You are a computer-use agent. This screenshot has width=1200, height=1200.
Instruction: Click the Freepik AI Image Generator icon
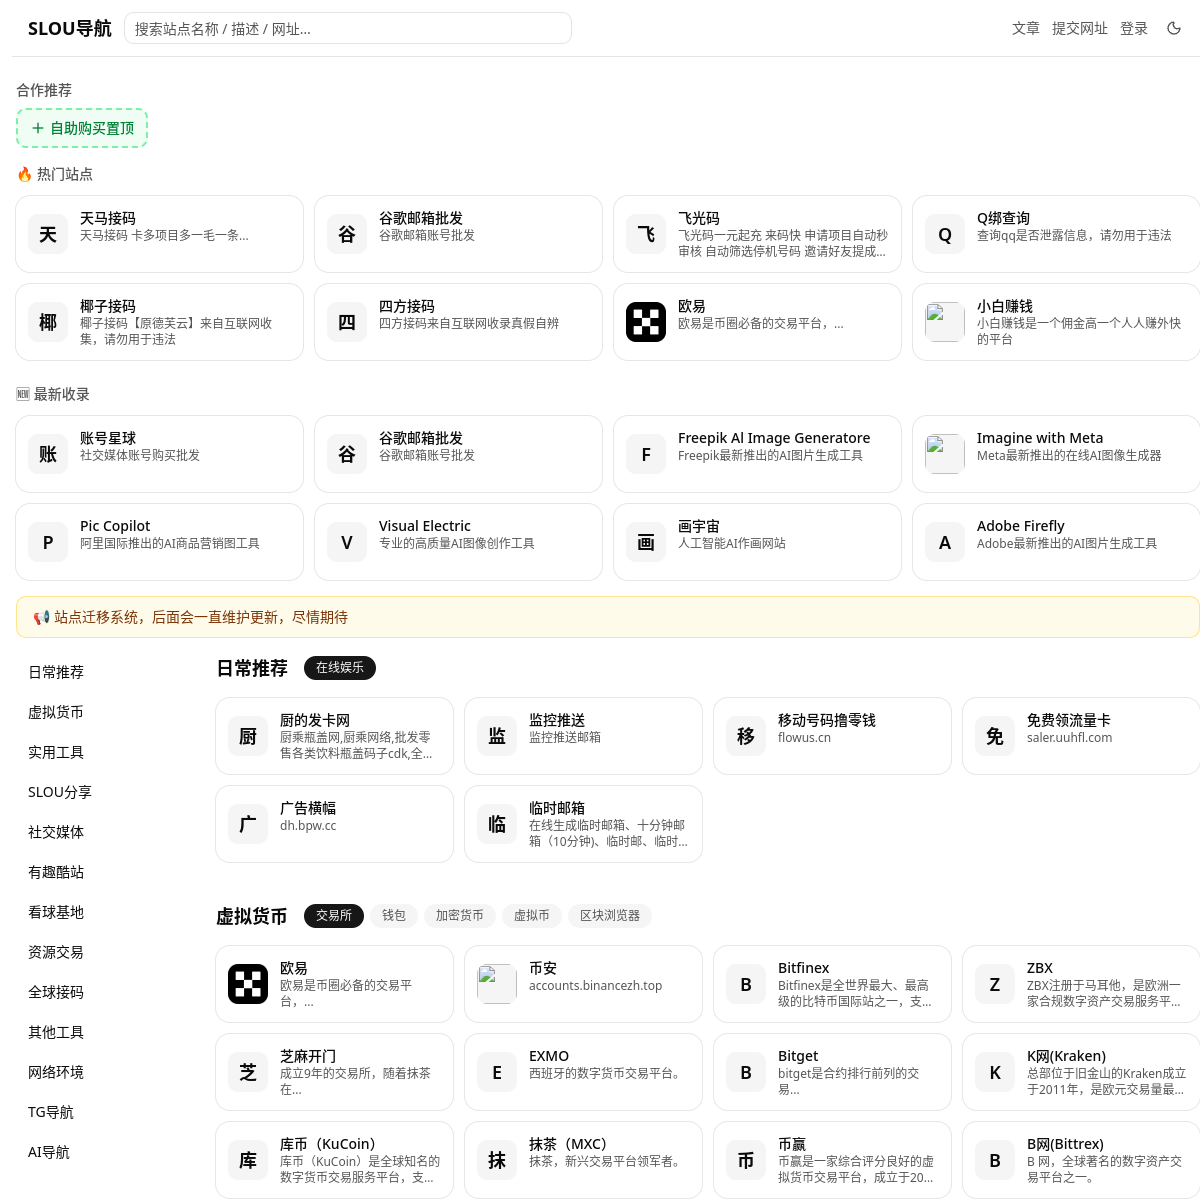646,454
